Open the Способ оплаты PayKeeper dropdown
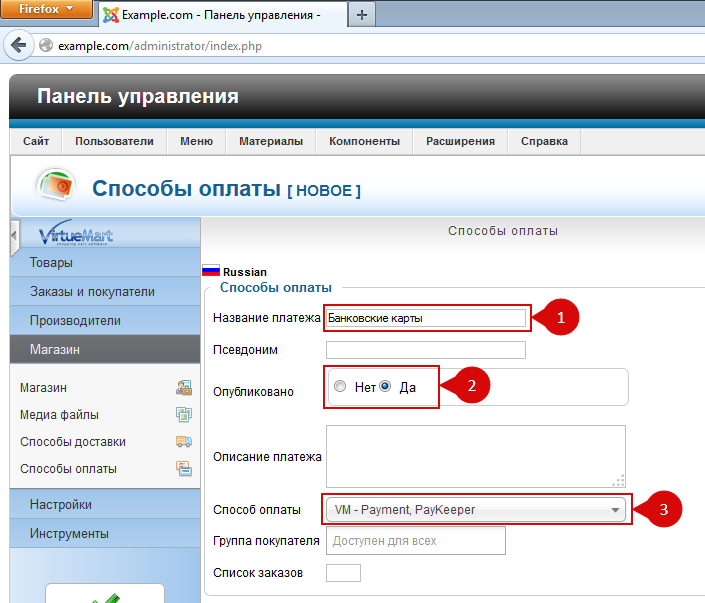 coord(476,510)
